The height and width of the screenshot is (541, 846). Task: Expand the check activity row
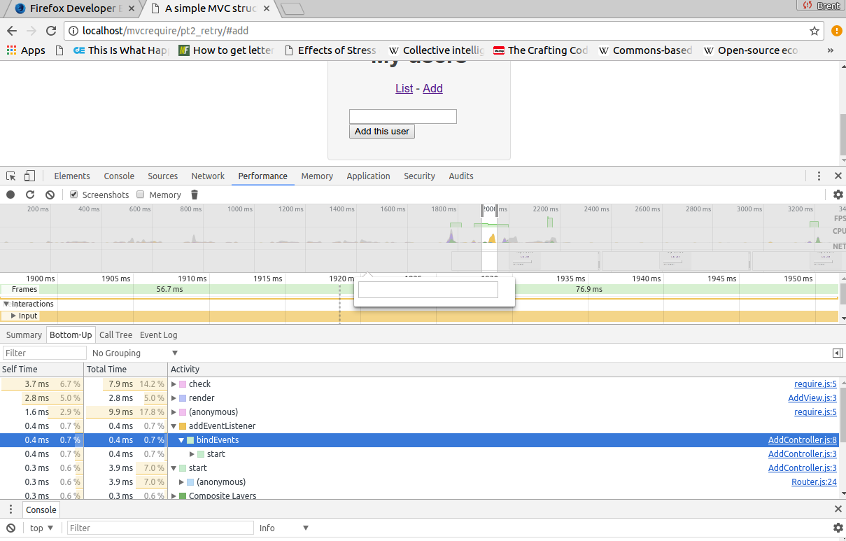174,384
